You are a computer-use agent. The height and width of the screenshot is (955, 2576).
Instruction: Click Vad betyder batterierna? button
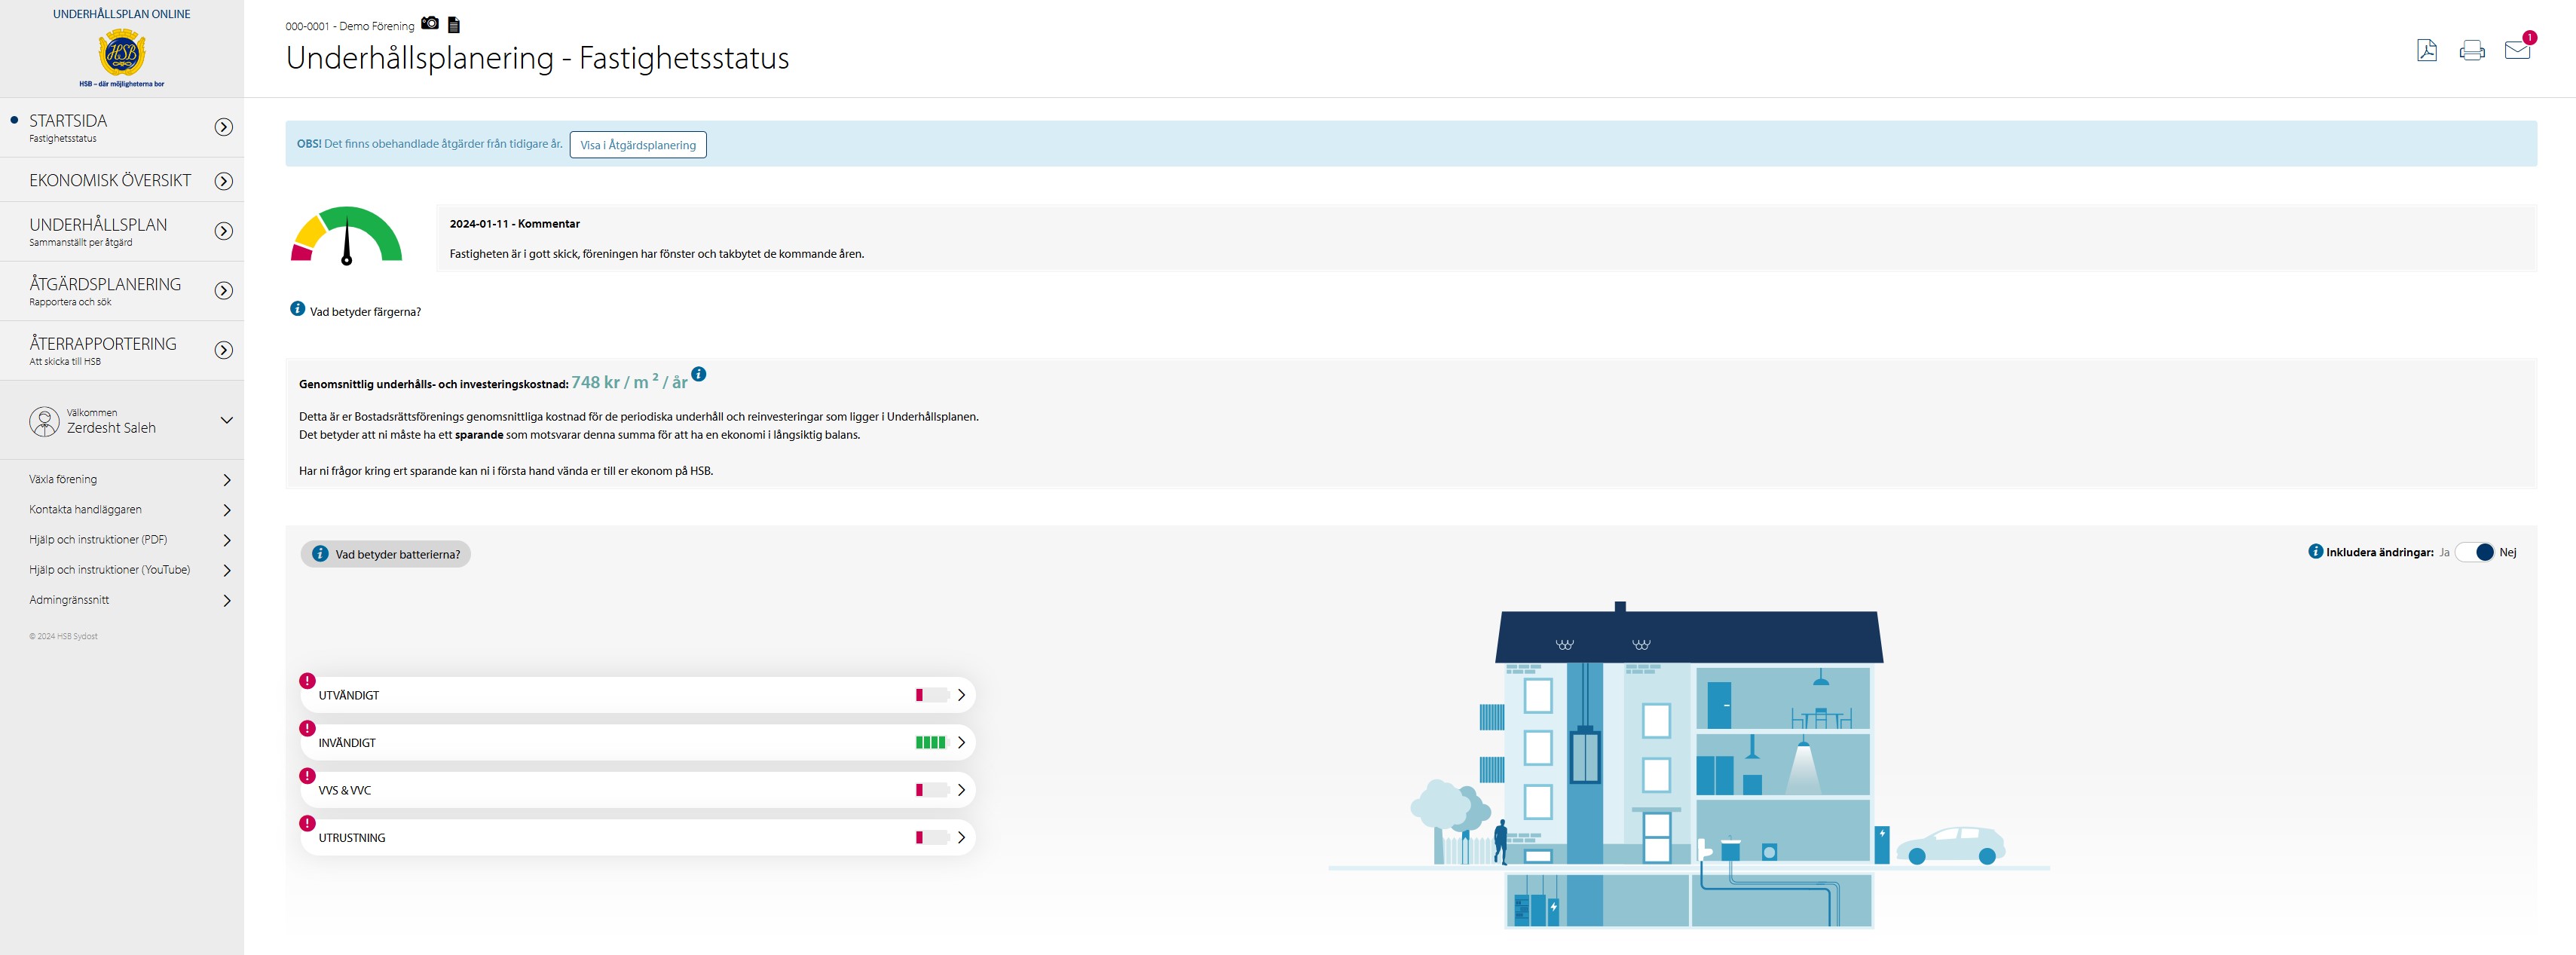tap(386, 554)
